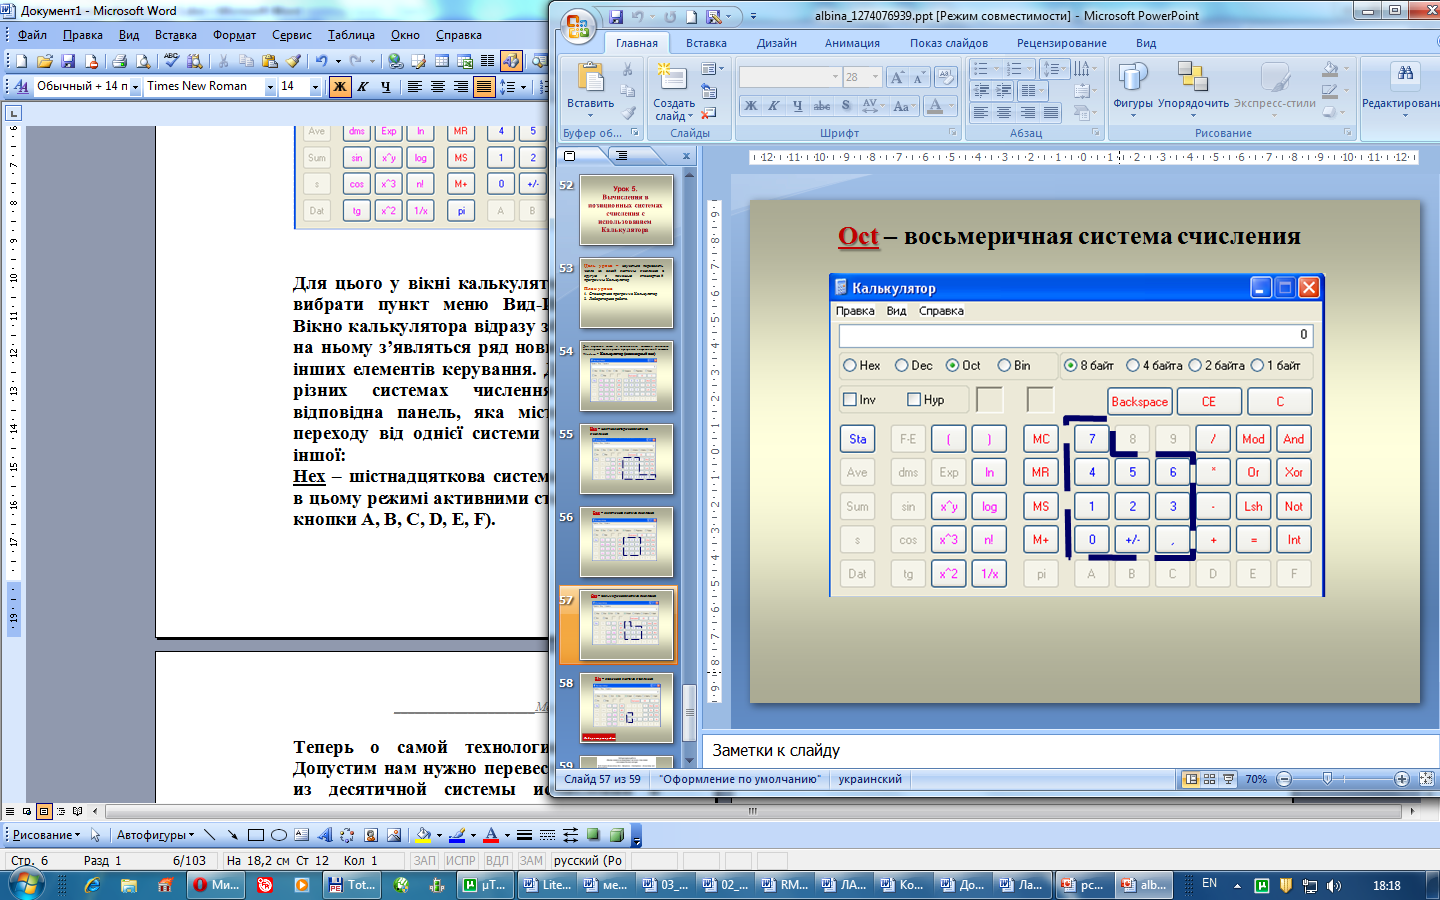
Task: Select the Rectangle tool in Word drawing toolbar
Action: pos(256,834)
